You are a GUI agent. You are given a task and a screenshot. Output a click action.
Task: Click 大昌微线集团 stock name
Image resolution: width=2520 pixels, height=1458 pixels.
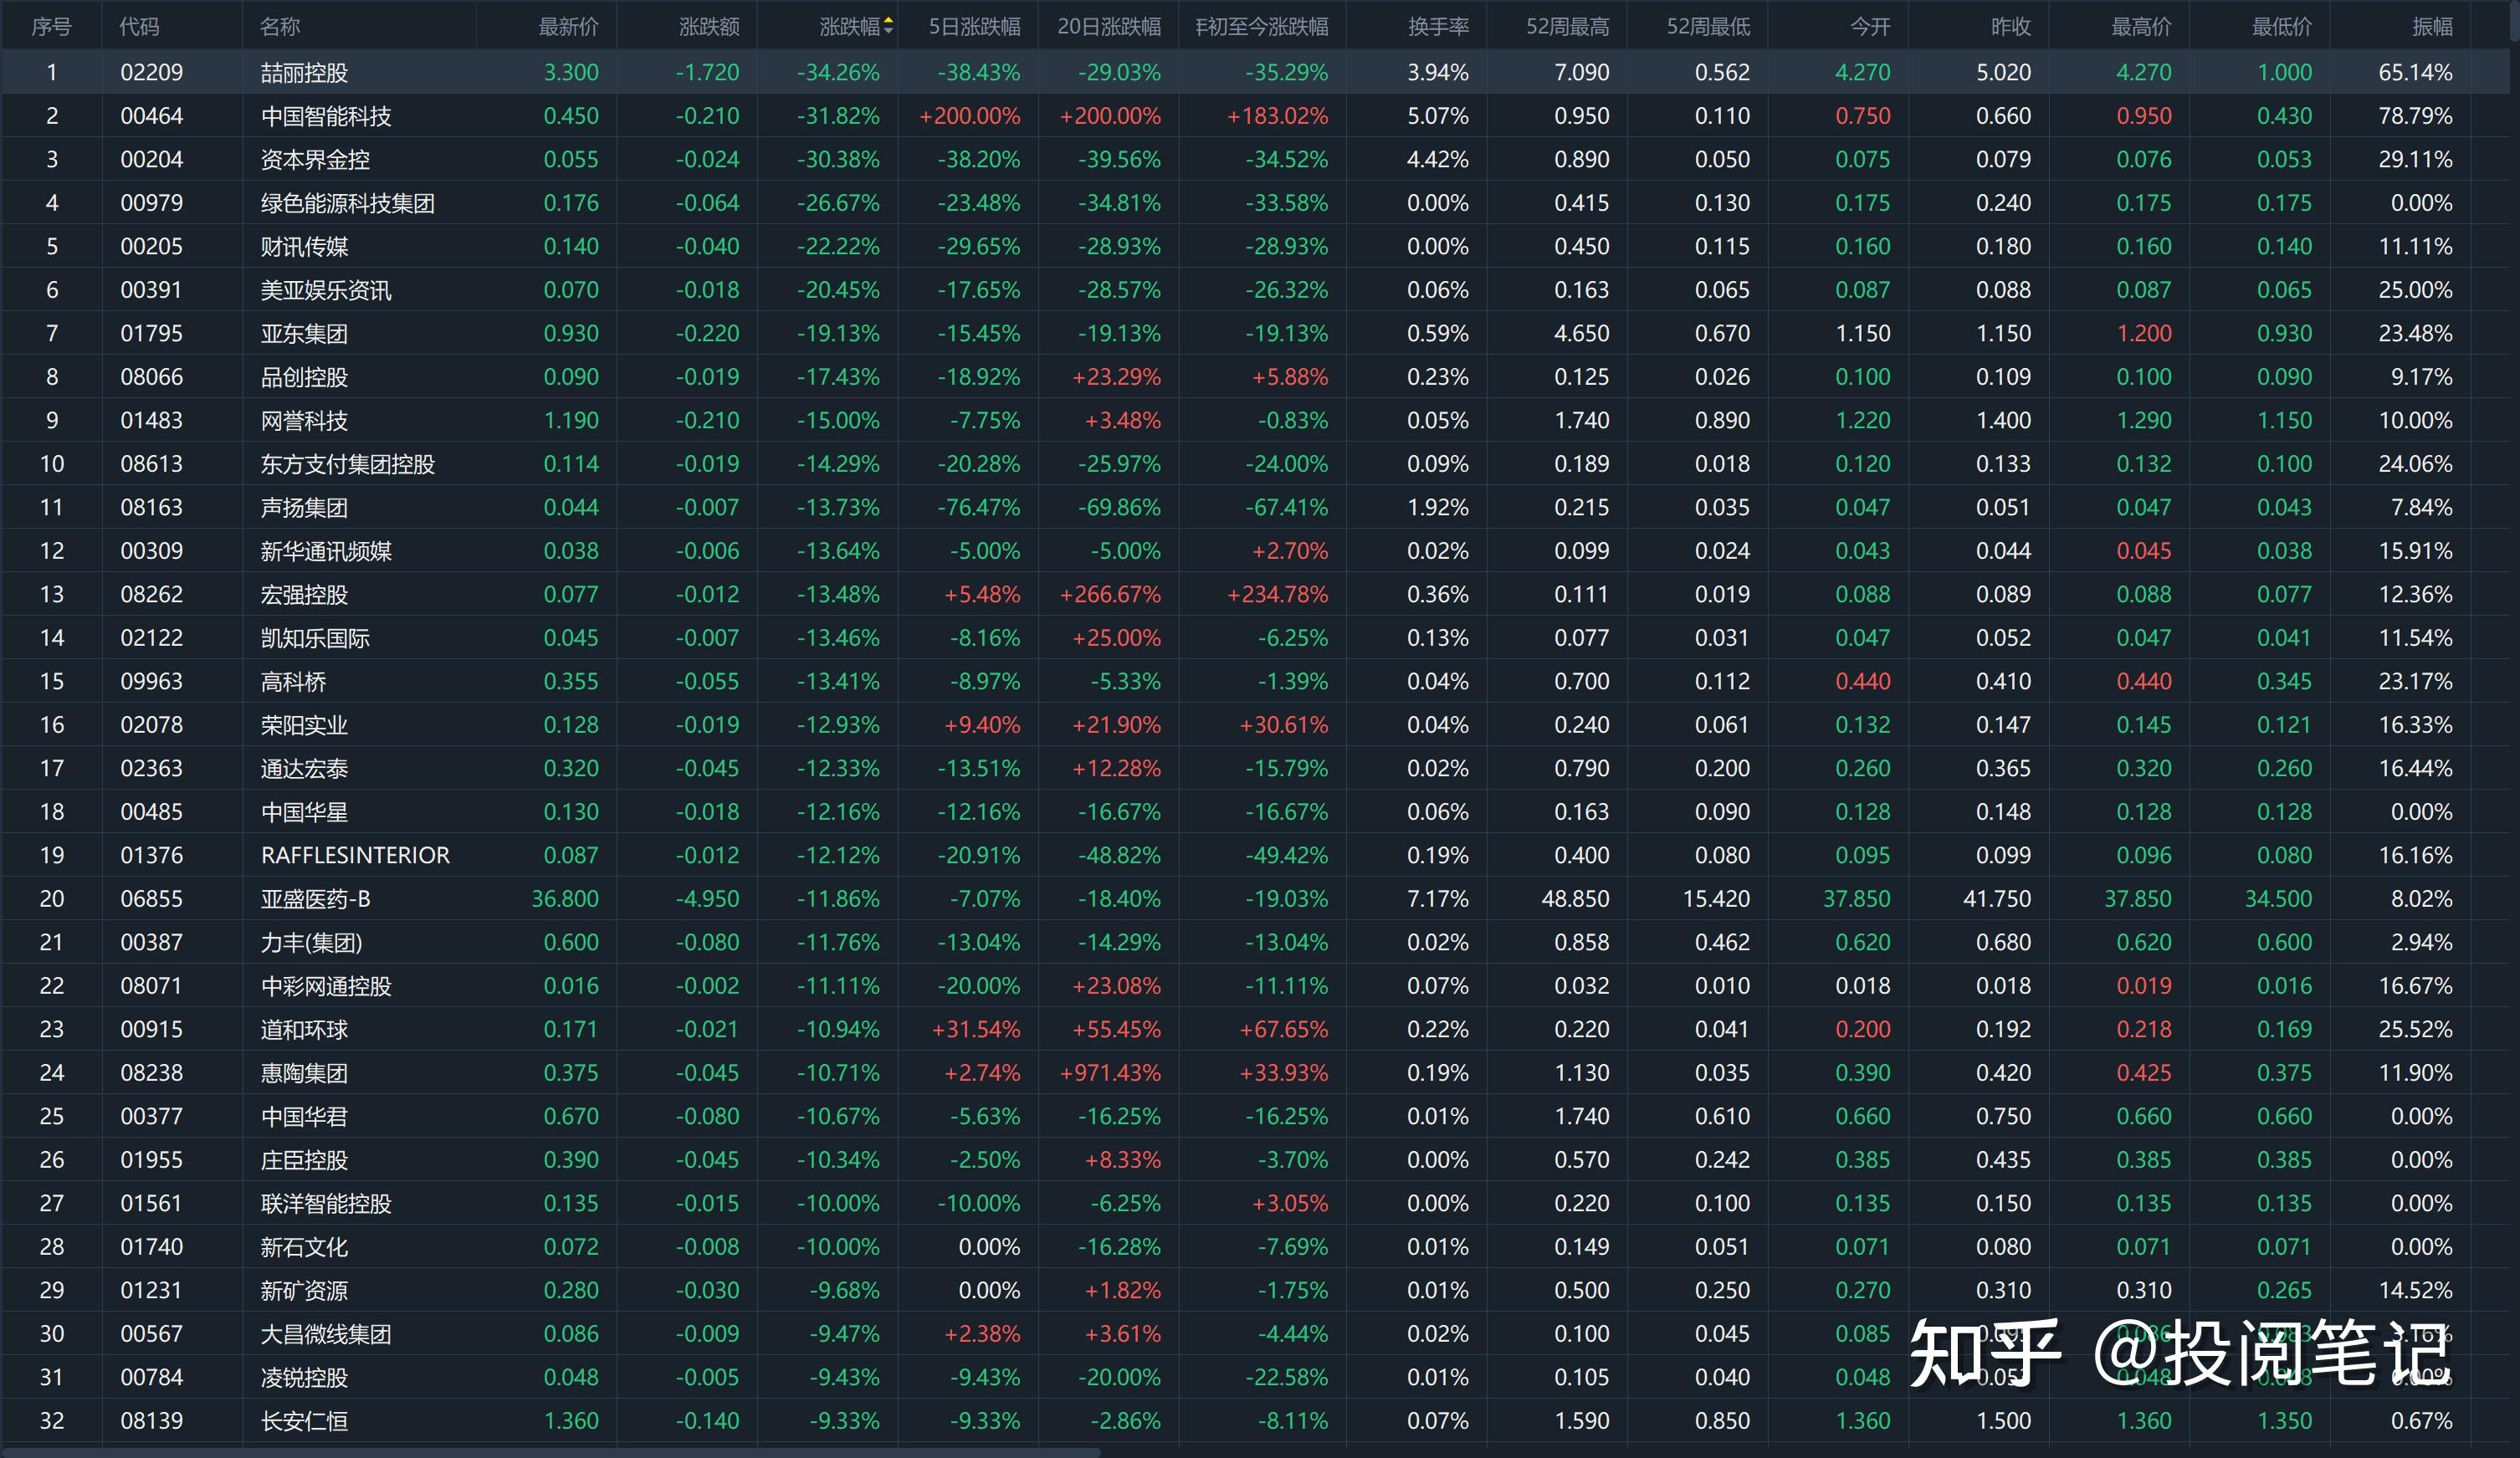tap(326, 1334)
